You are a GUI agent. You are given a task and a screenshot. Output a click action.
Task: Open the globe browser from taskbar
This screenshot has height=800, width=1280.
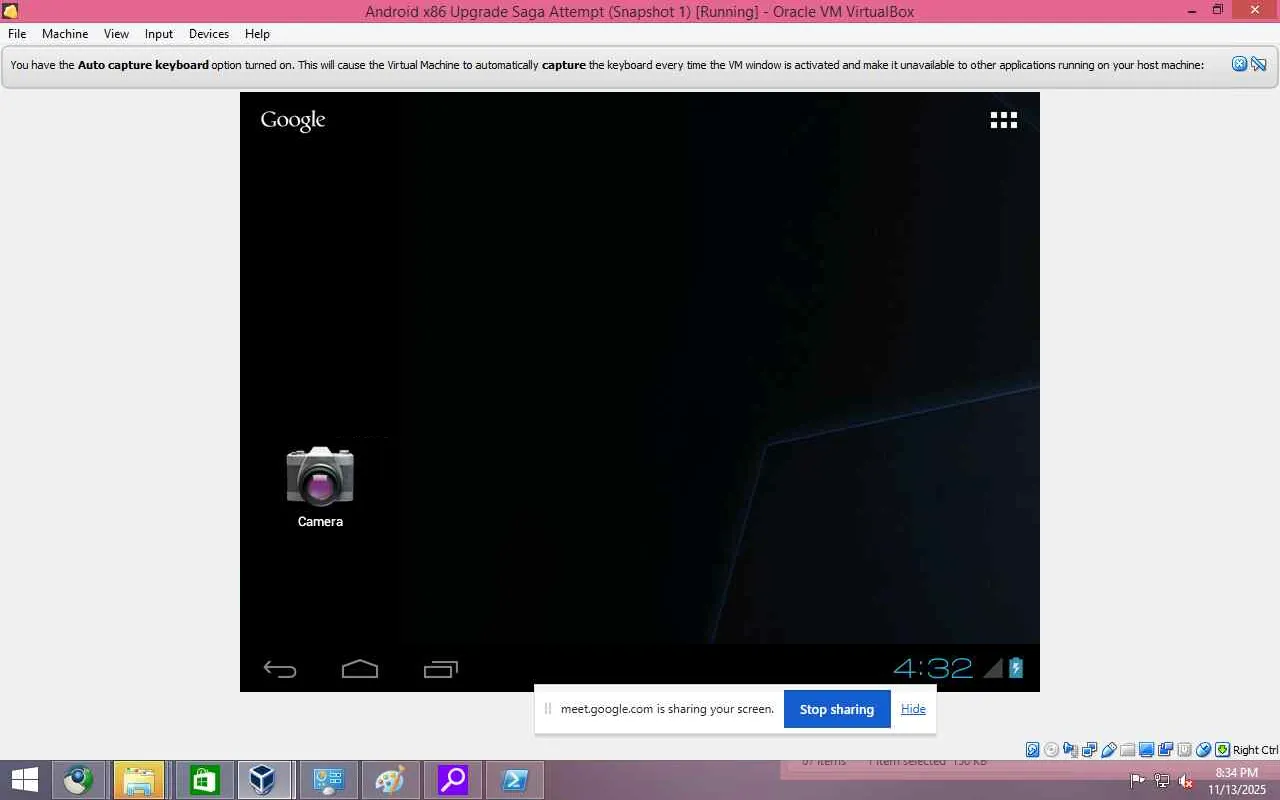click(x=78, y=780)
